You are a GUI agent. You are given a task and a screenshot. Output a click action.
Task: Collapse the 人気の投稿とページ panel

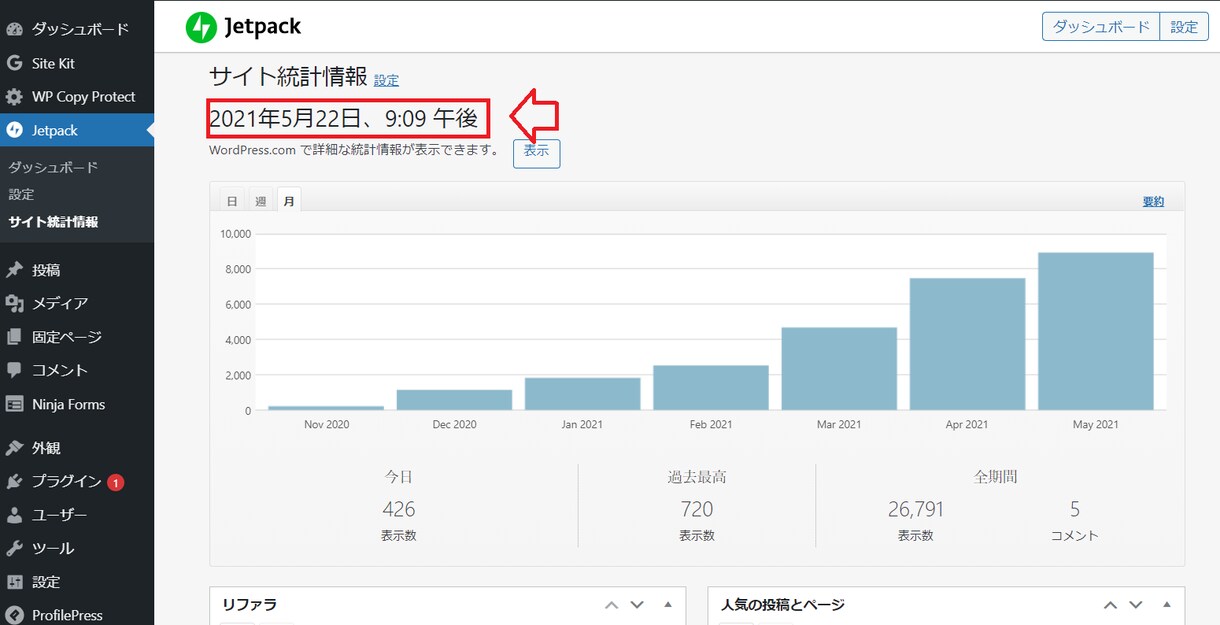(x=1167, y=605)
